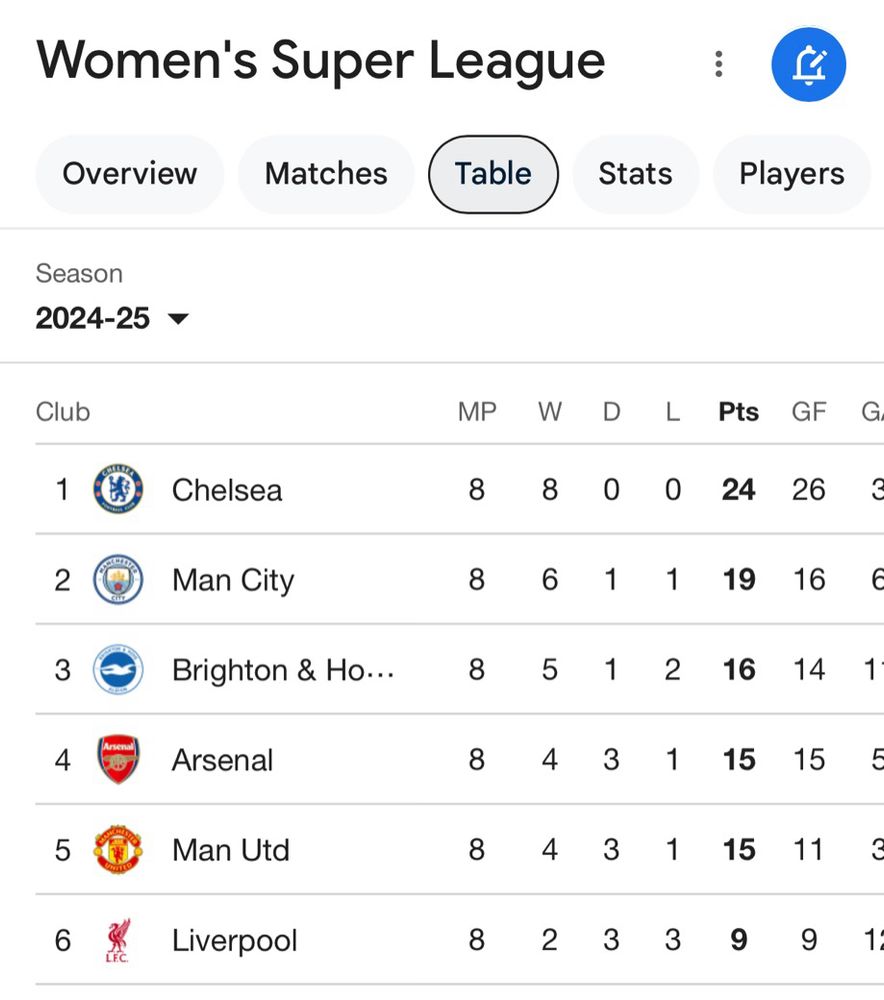
Task: Click the Brighton & Hove Albion crest
Action: point(118,670)
